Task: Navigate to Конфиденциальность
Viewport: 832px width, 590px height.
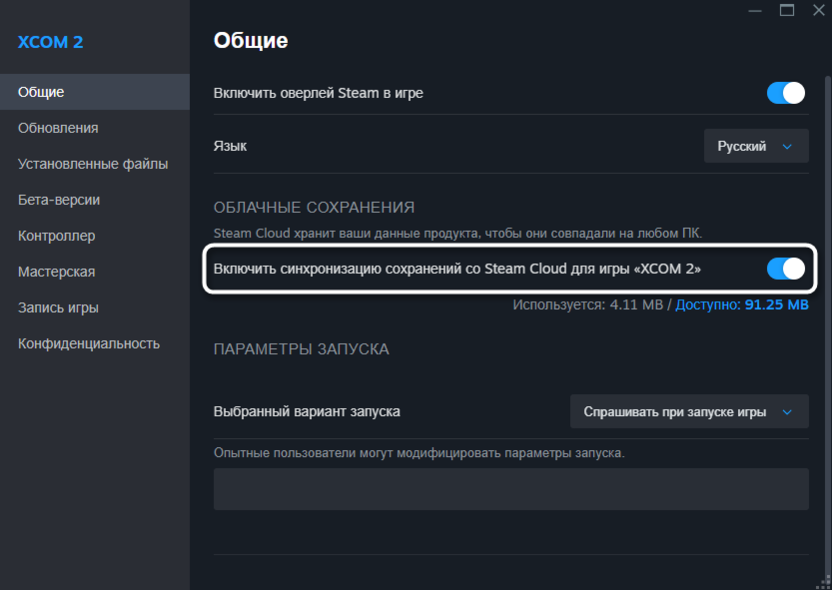Action: coord(89,344)
